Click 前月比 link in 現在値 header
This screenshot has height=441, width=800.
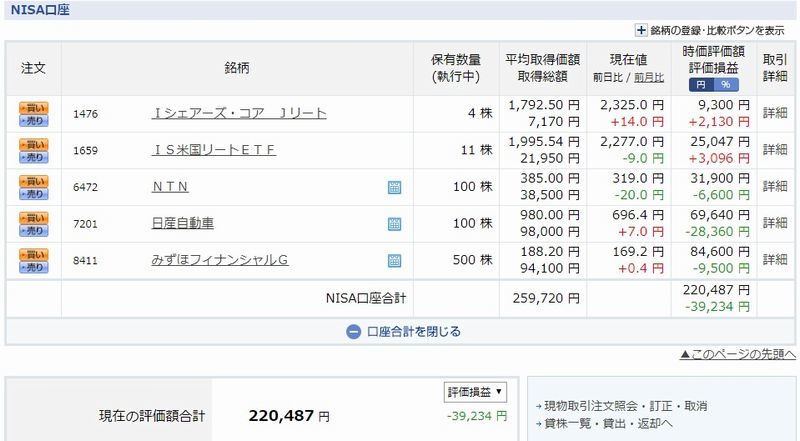click(x=649, y=78)
